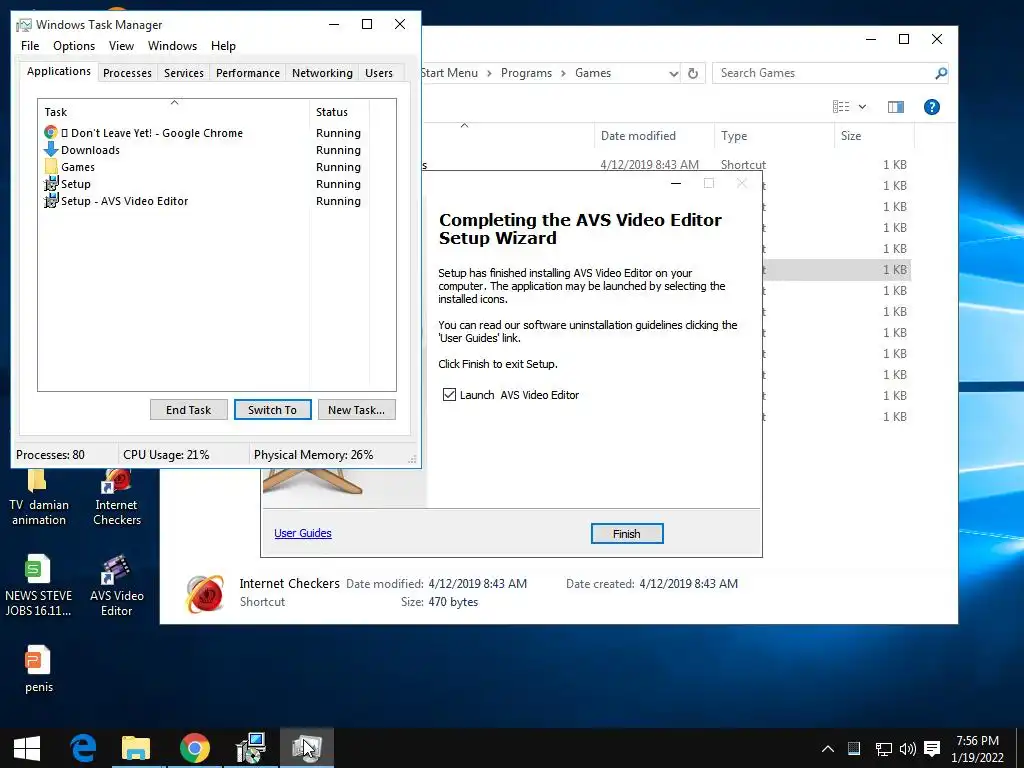1024x768 pixels.
Task: Switch to the Performance tab
Action: 248,72
